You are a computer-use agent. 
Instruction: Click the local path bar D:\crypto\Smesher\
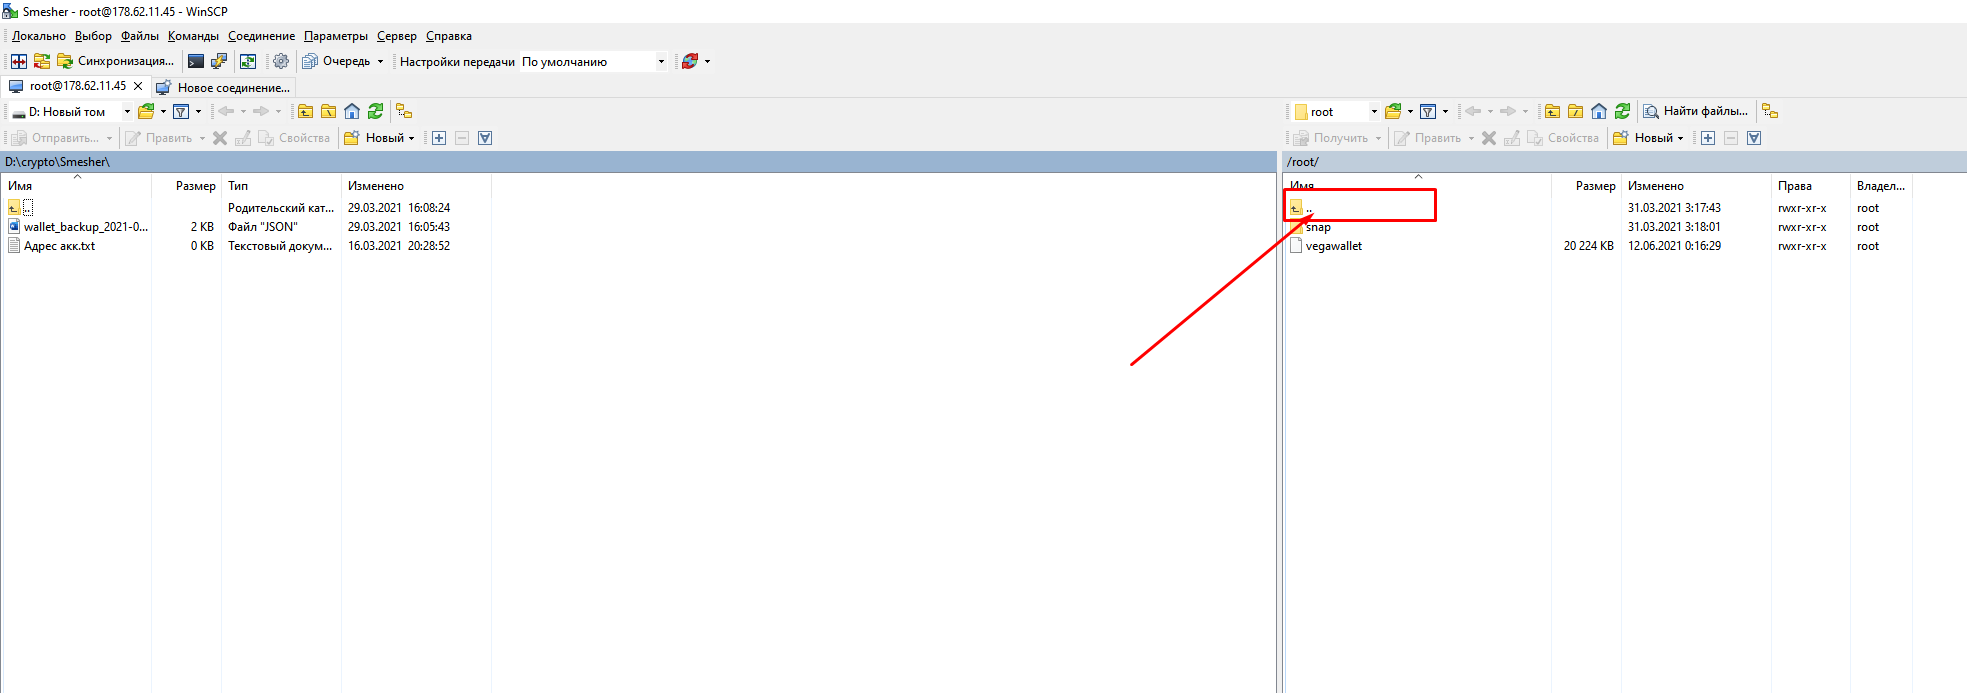click(638, 162)
